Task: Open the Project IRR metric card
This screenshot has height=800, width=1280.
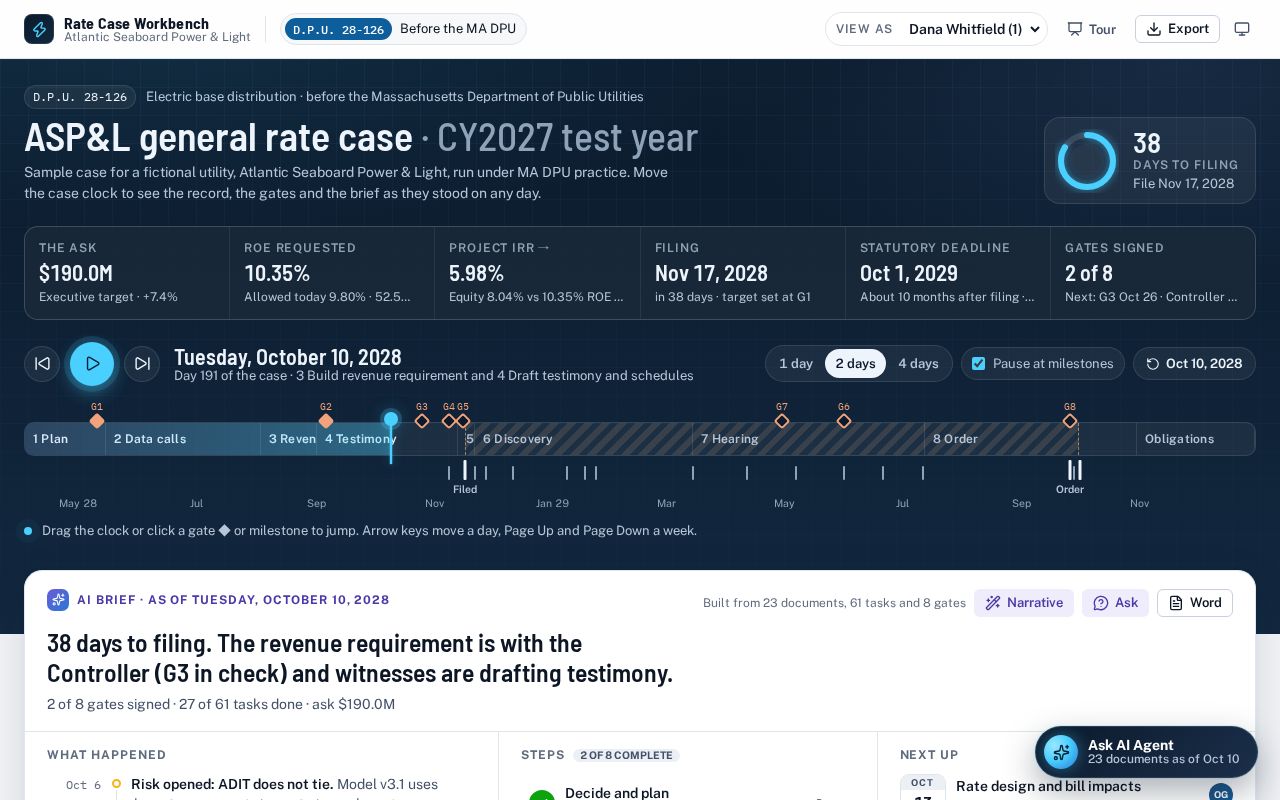Action: (537, 273)
